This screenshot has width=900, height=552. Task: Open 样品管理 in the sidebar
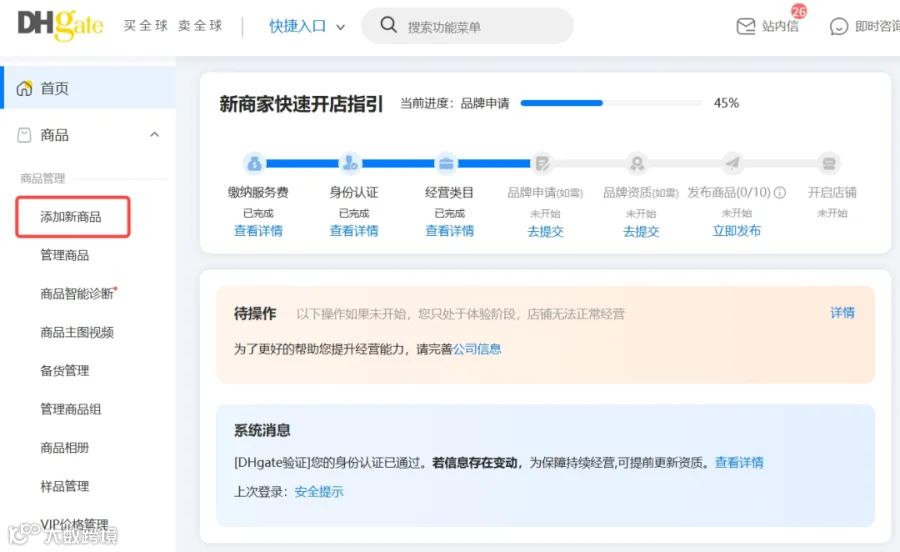click(x=64, y=486)
